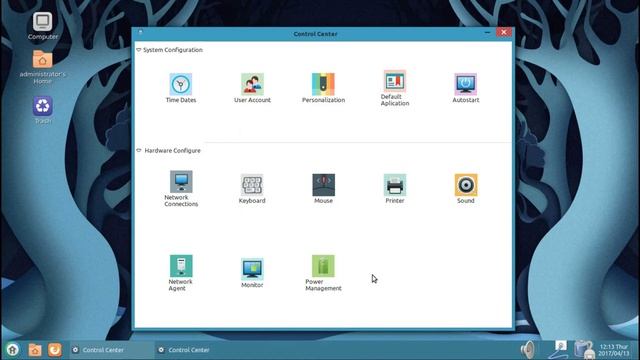Open Power Management settings
The image size is (640, 360).
point(323,273)
